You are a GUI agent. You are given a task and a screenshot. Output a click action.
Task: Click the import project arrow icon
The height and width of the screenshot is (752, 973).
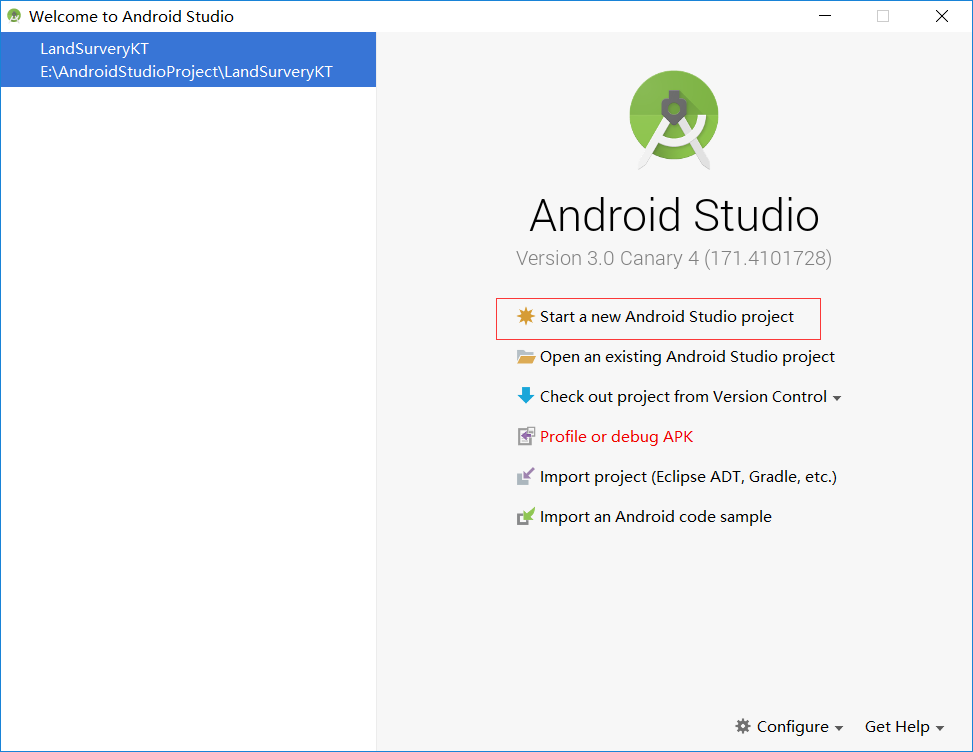(525, 476)
